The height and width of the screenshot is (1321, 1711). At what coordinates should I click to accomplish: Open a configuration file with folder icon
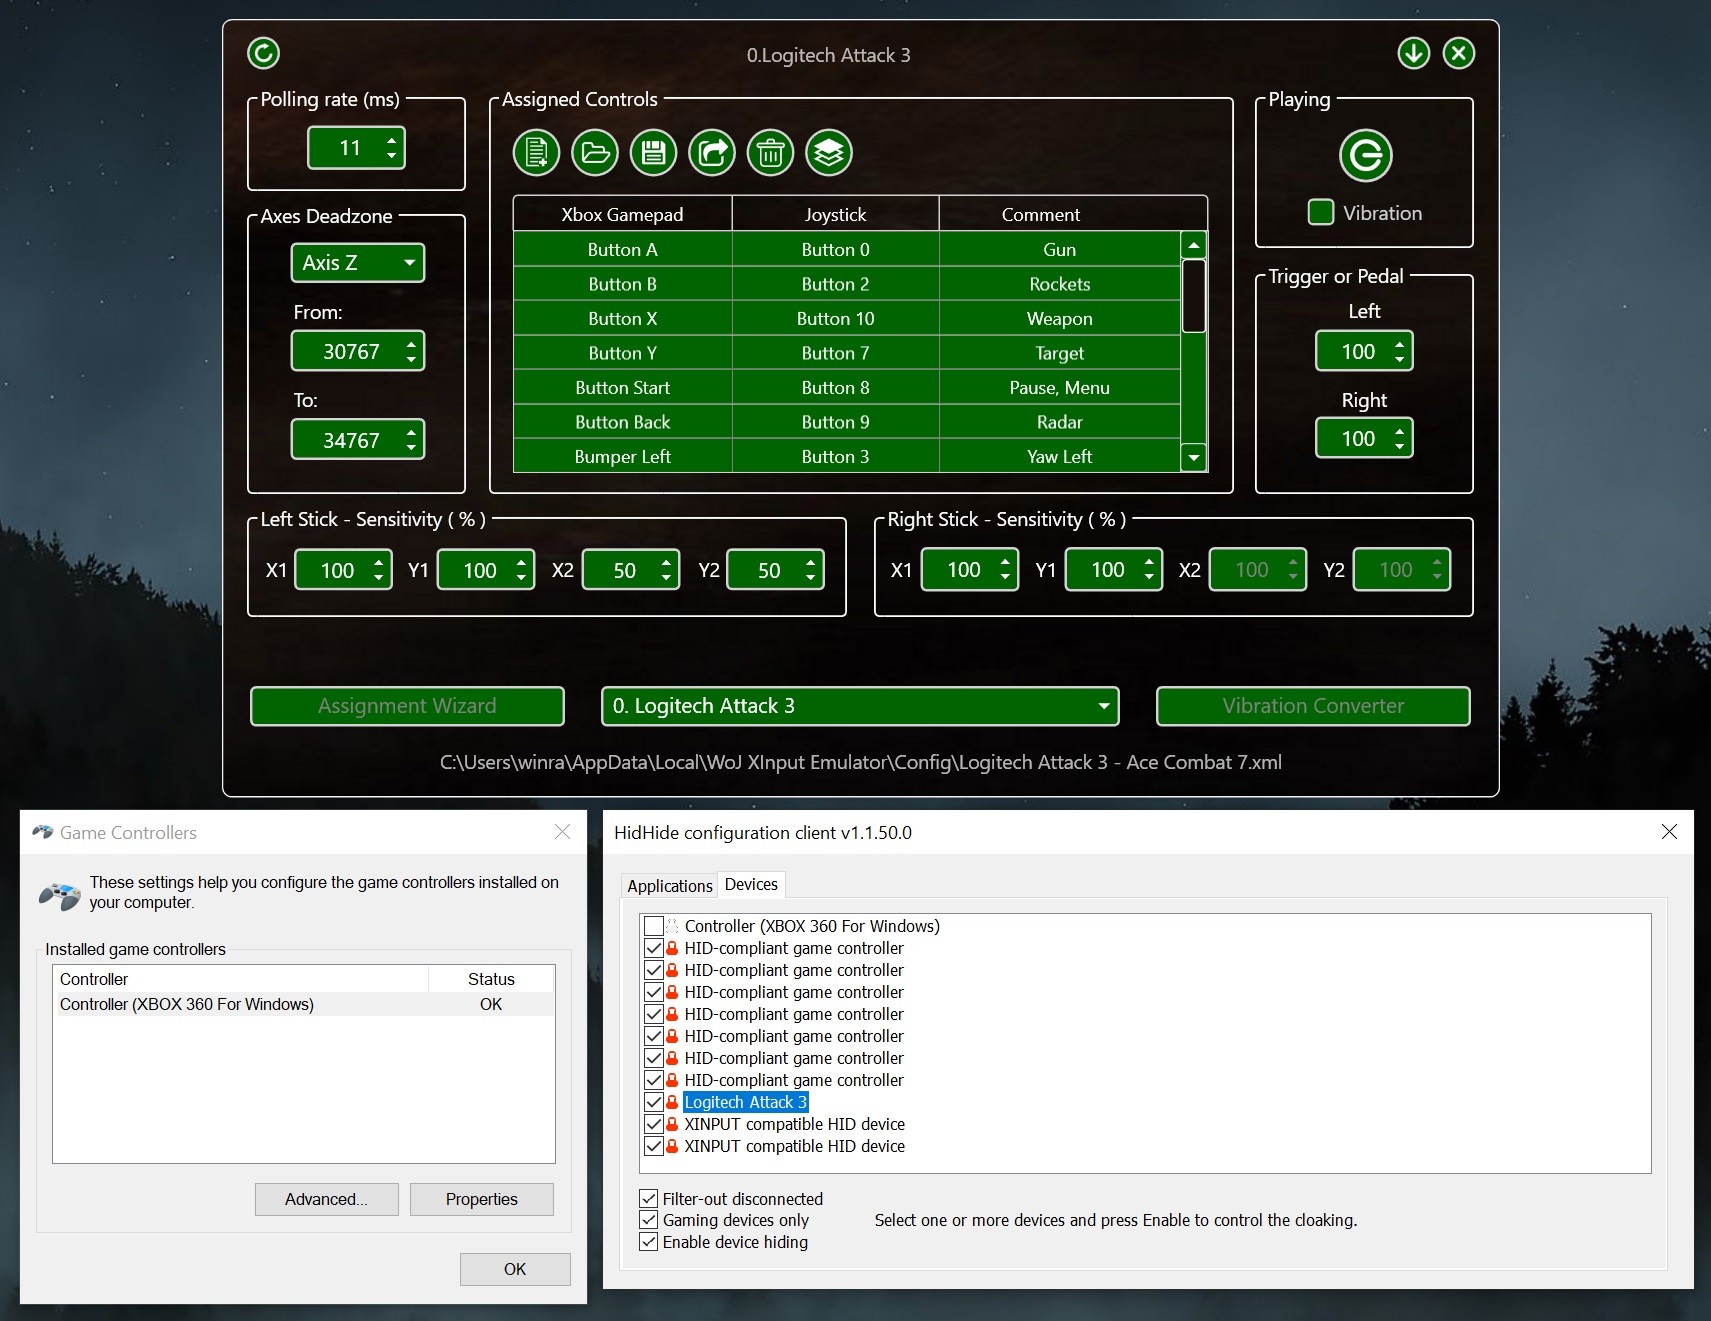[595, 153]
